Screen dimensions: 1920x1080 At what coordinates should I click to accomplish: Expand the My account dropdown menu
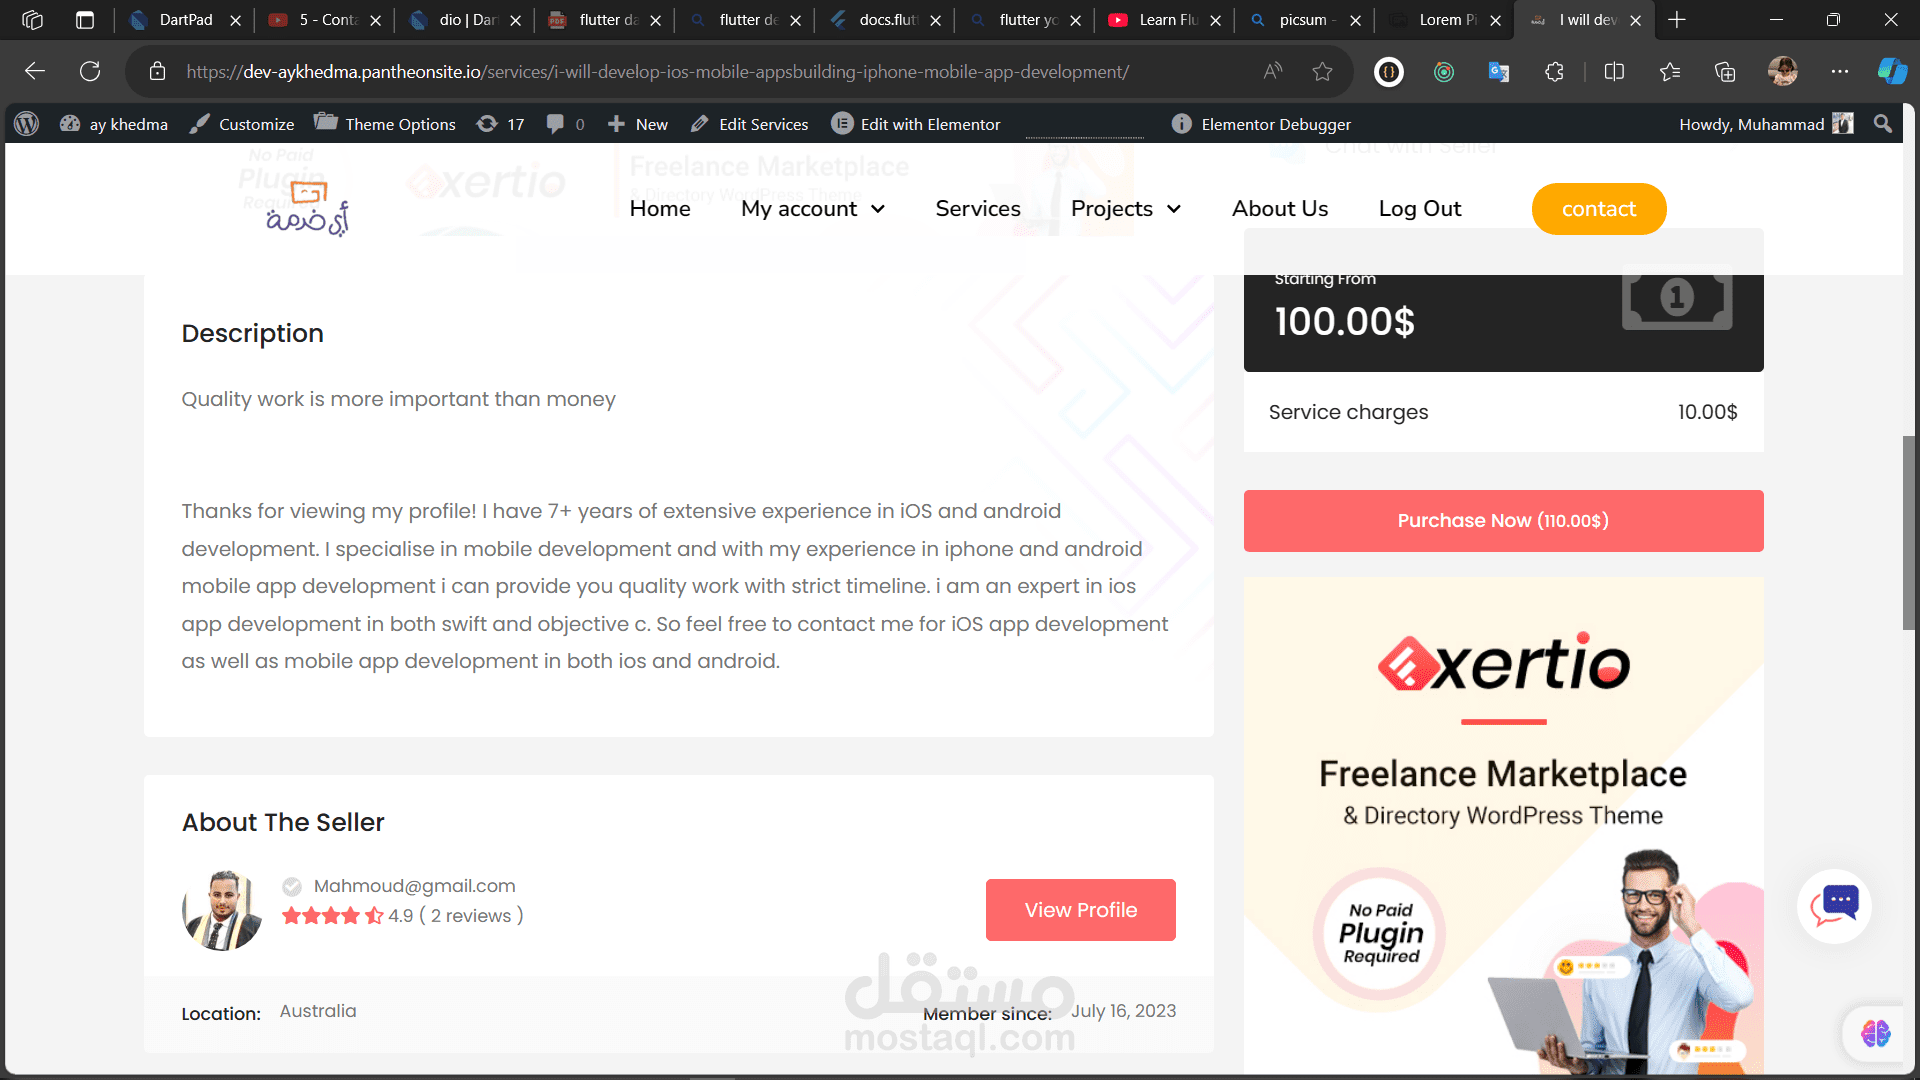812,209
